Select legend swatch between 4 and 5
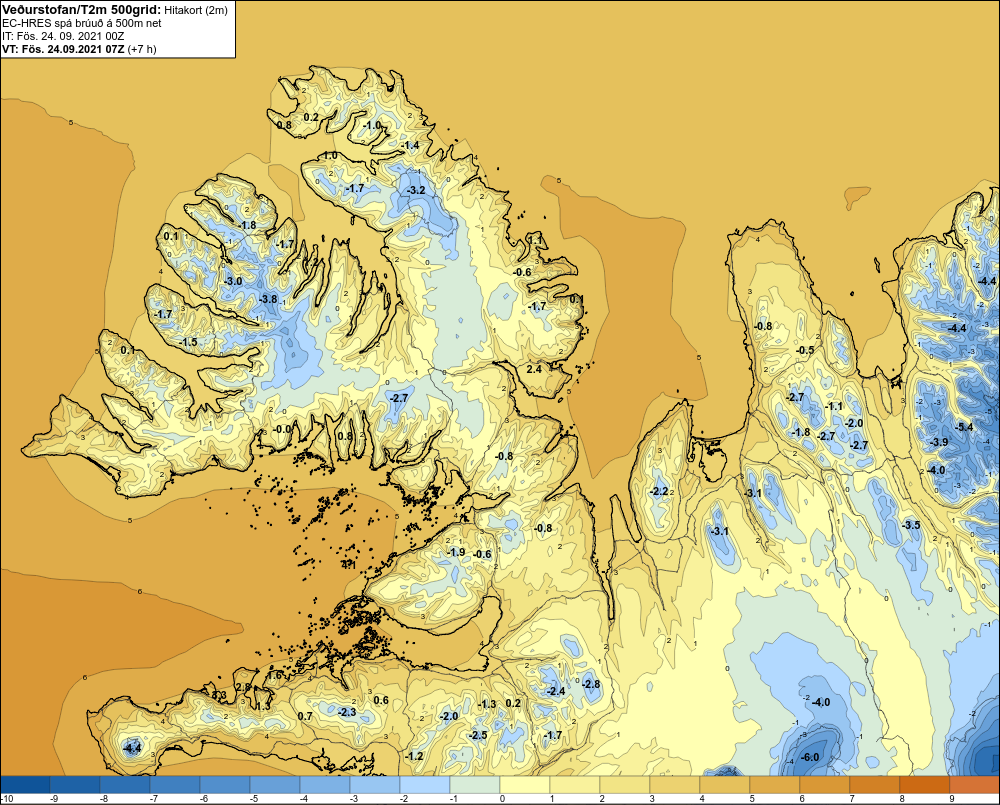The width and height of the screenshot is (1000, 805). pyautogui.click(x=725, y=784)
